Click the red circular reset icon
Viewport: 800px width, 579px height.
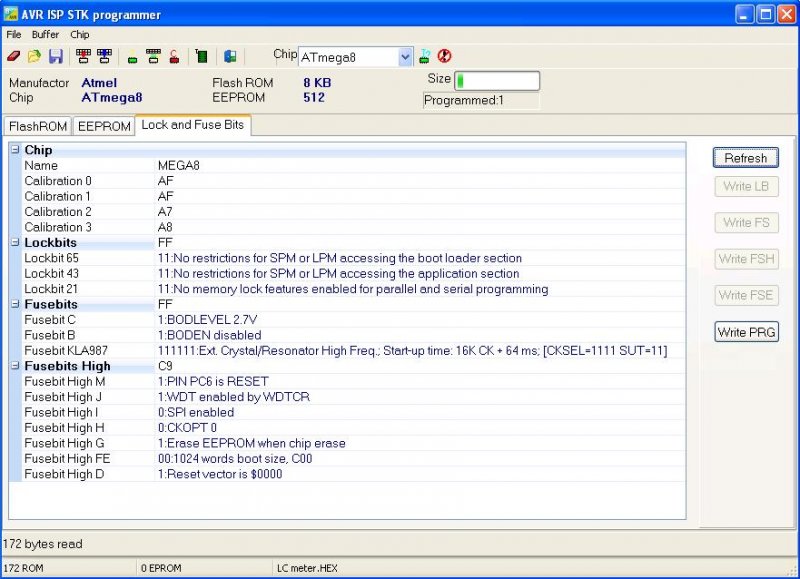(444, 56)
